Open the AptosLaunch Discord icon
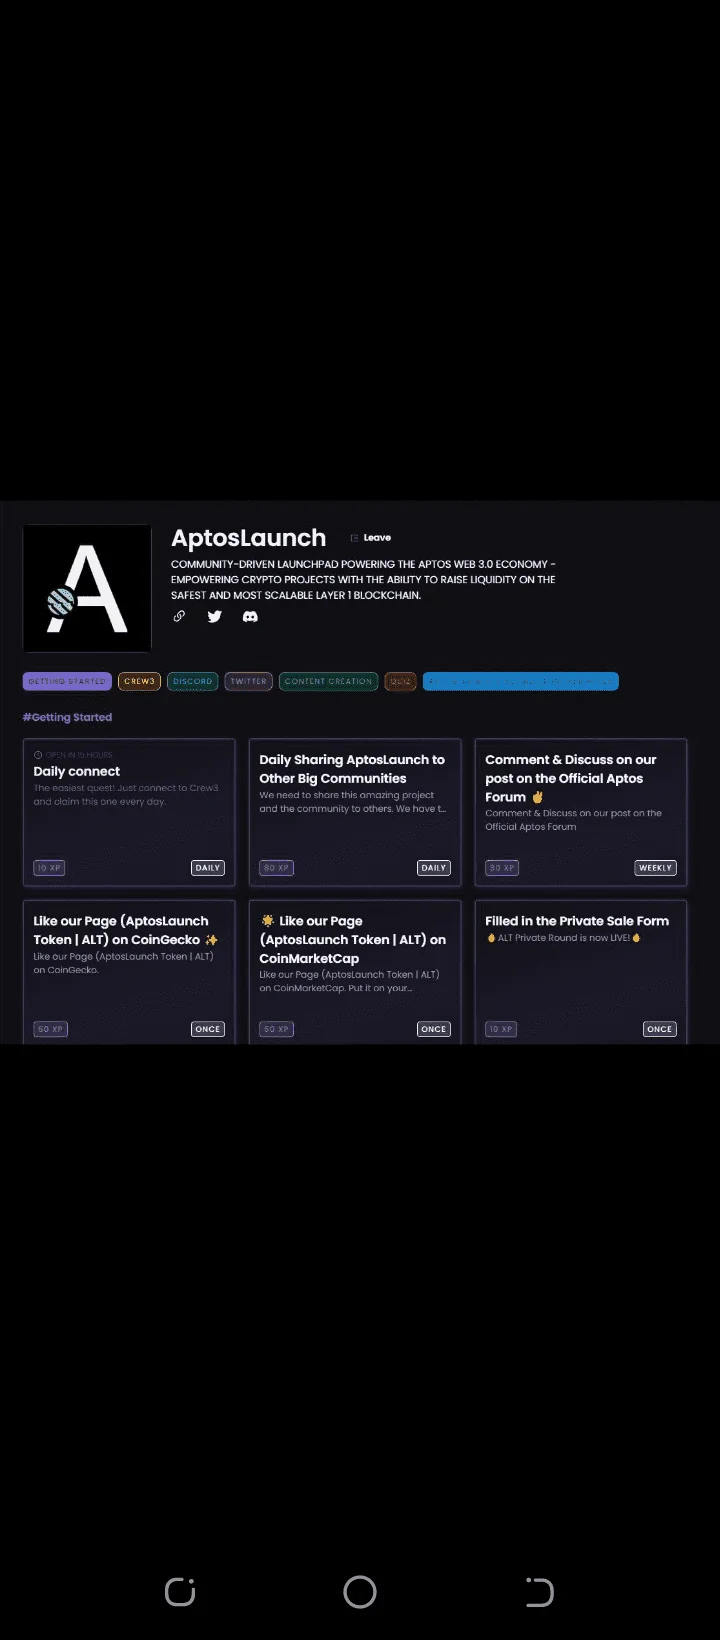The width and height of the screenshot is (720, 1640). (x=250, y=616)
